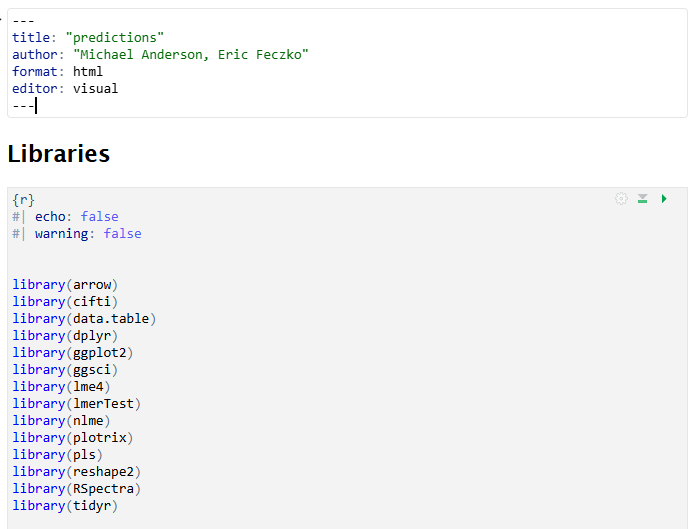This screenshot has height=529, width=694.
Task: Click the closing --- YAML delimiter
Action: point(23,106)
